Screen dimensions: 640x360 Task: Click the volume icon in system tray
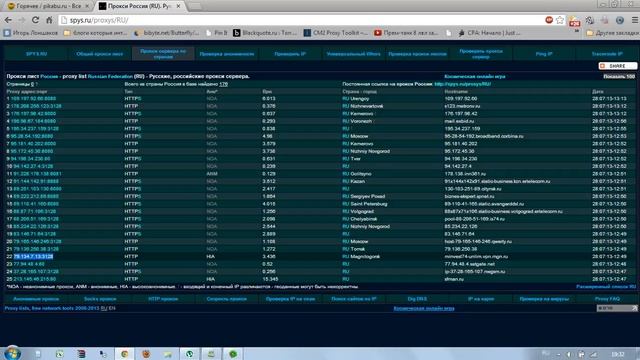click(569, 354)
